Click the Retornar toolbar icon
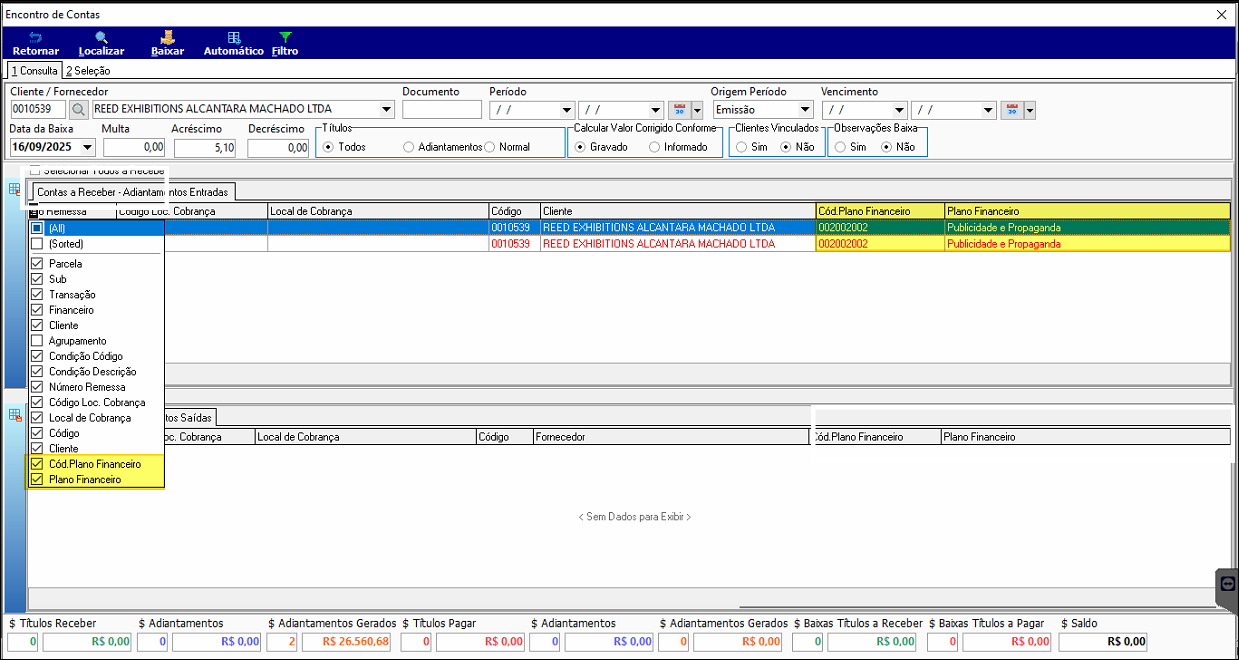This screenshot has height=660, width=1239. tap(35, 38)
